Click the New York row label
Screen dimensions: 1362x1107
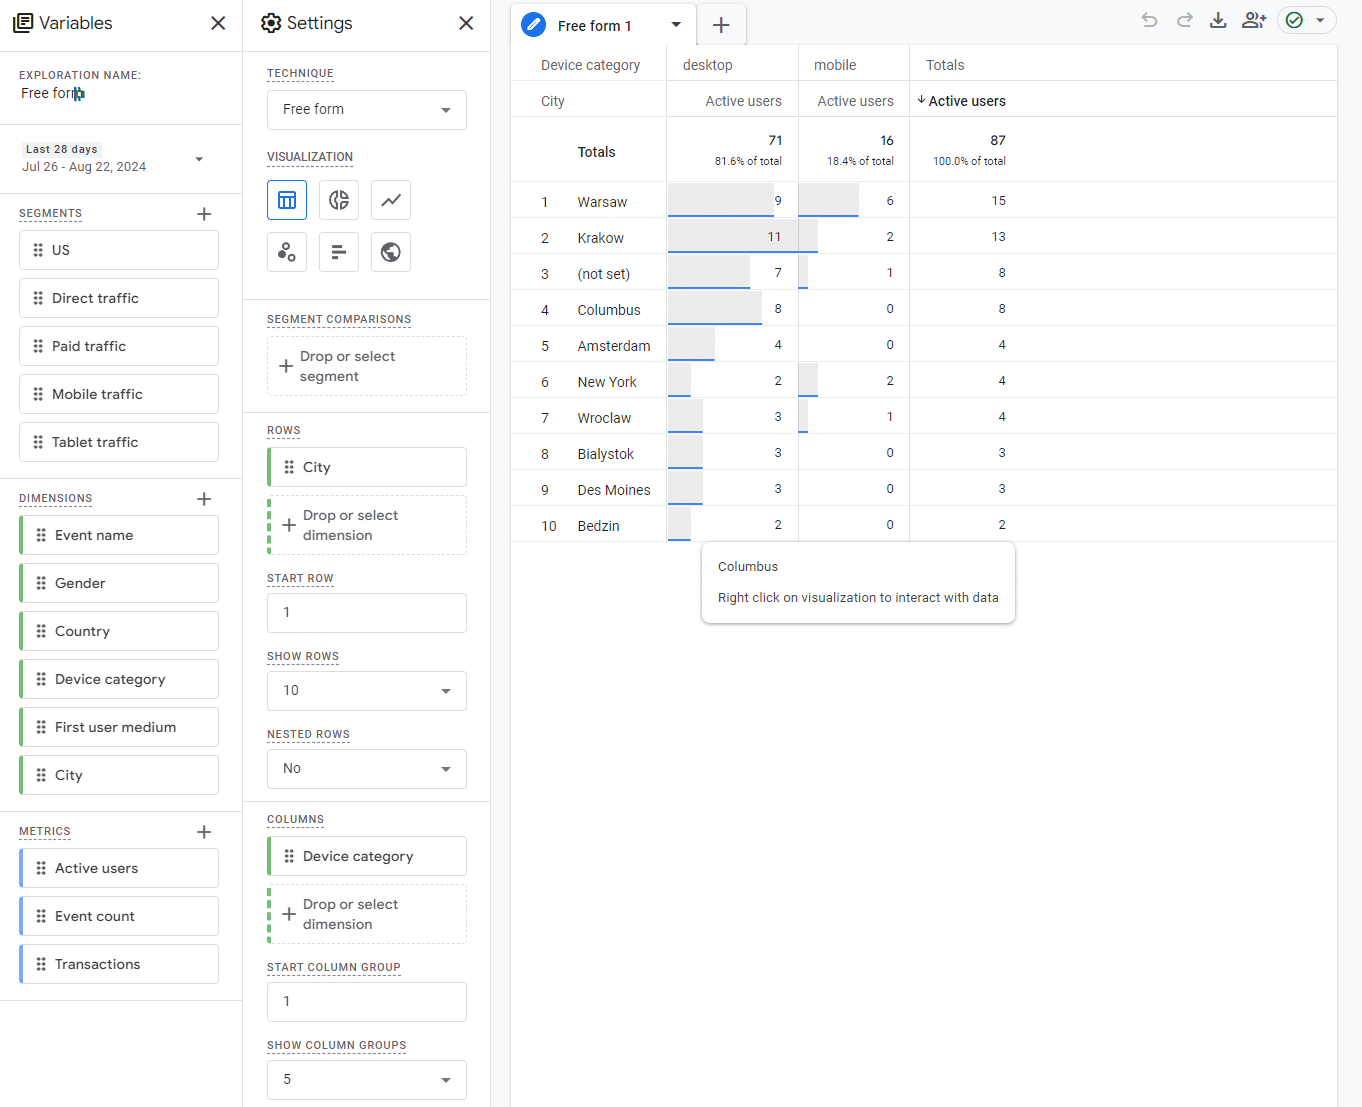[x=607, y=382]
